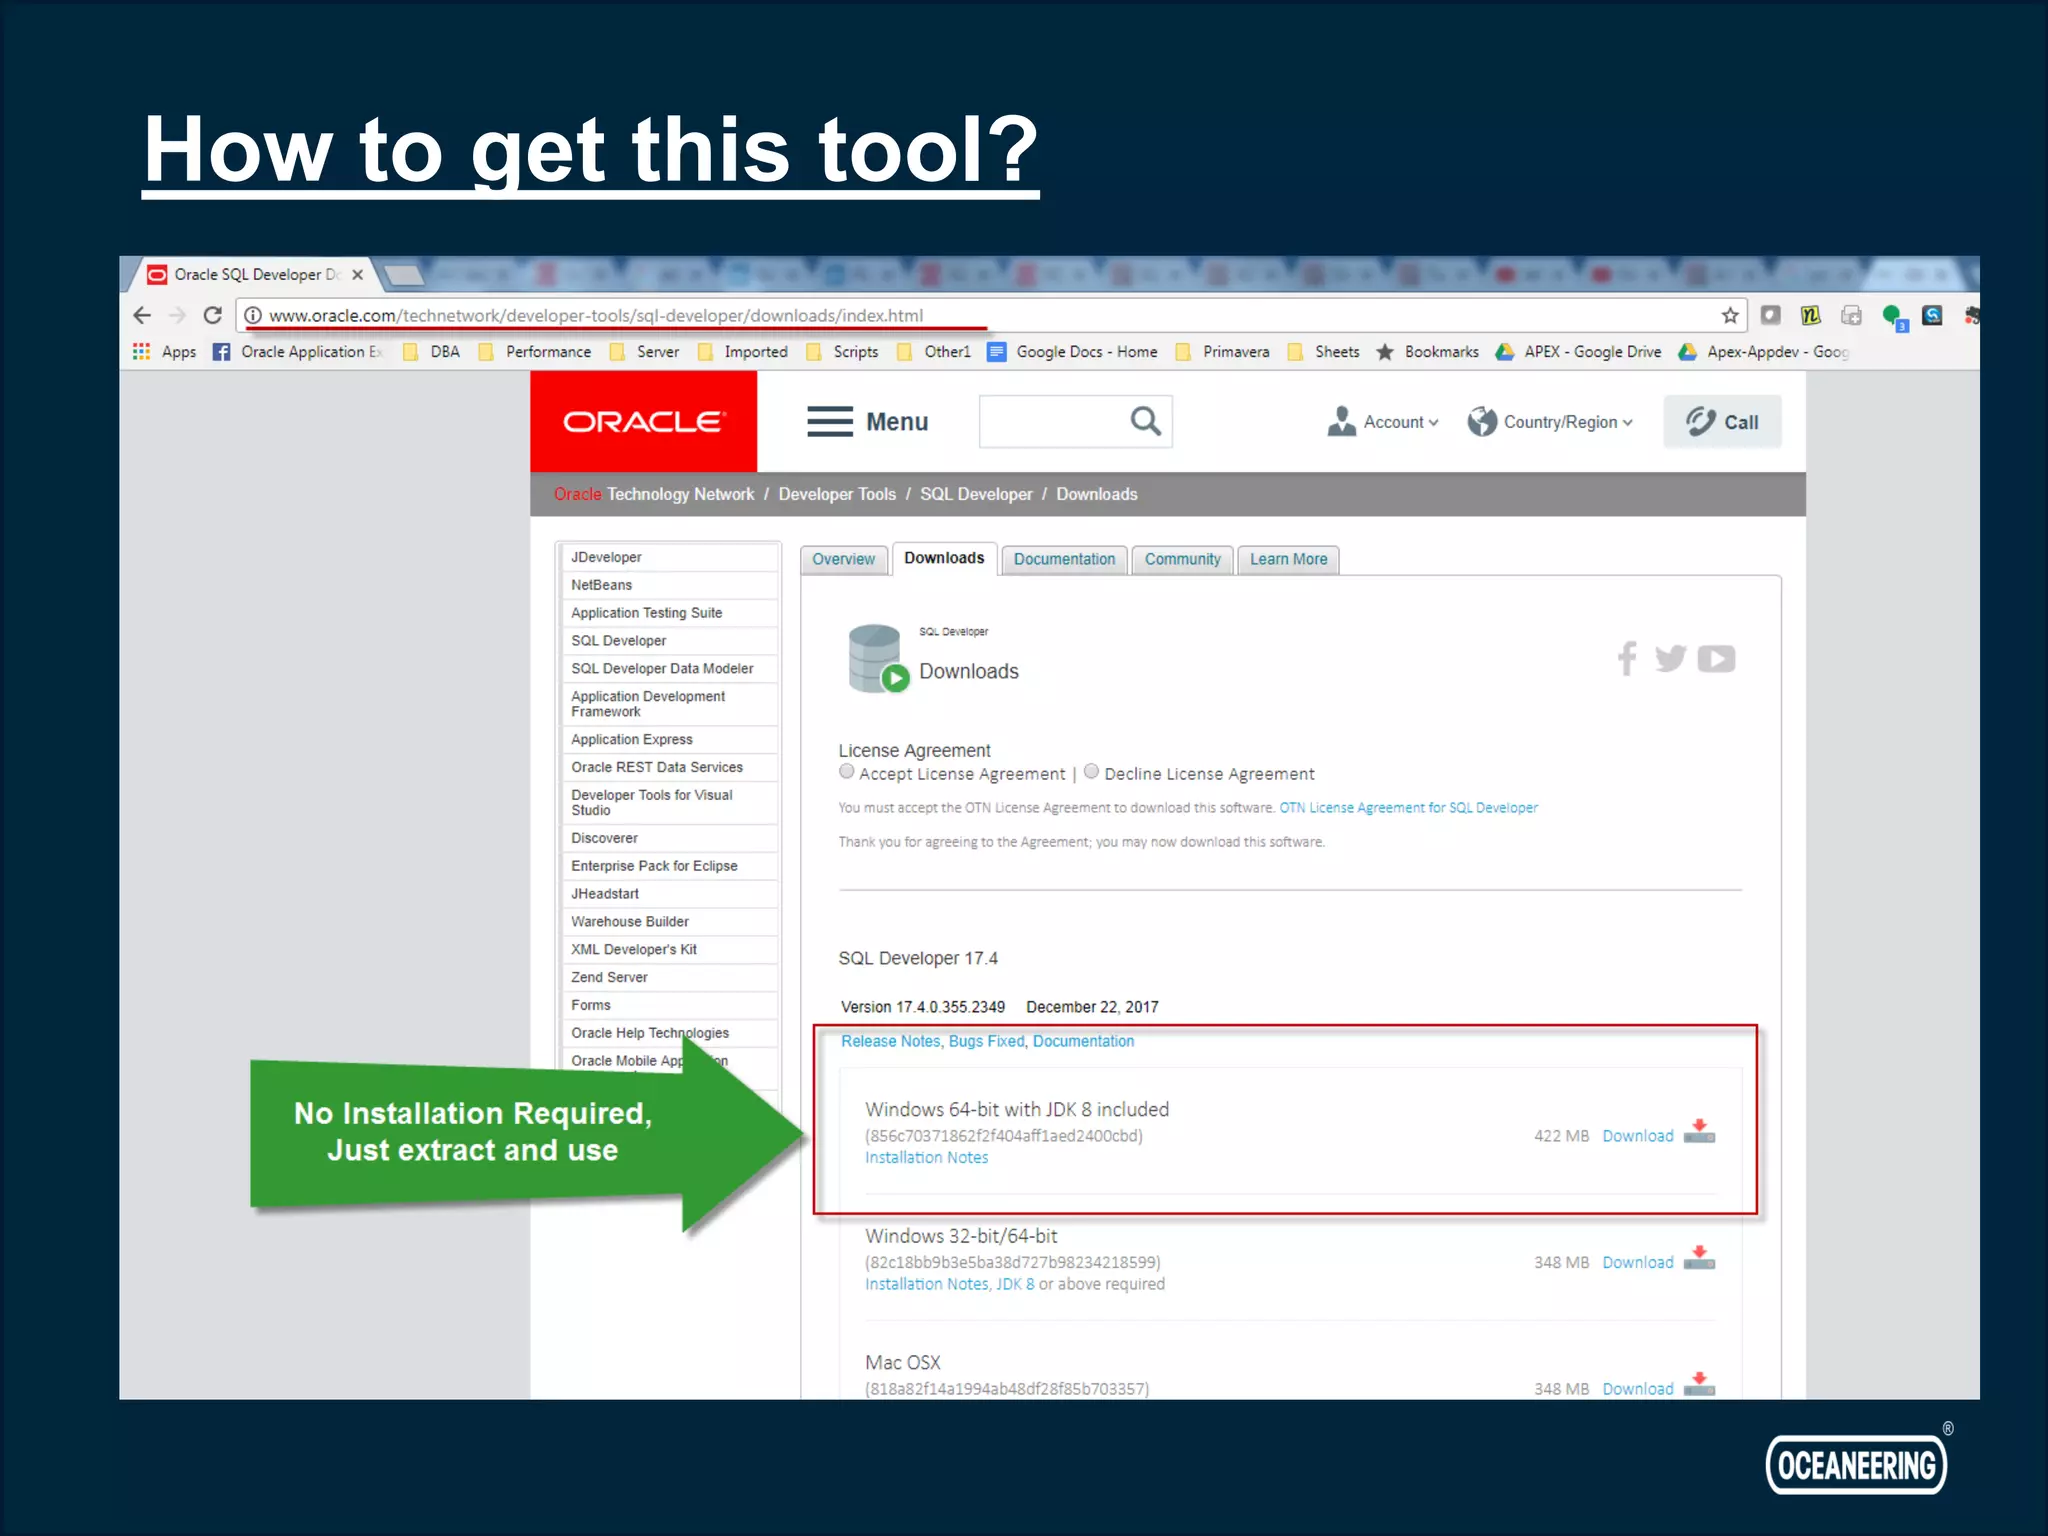Open the Apps grid icon in bookmarks bar
2048x1536 pixels.
[142, 352]
